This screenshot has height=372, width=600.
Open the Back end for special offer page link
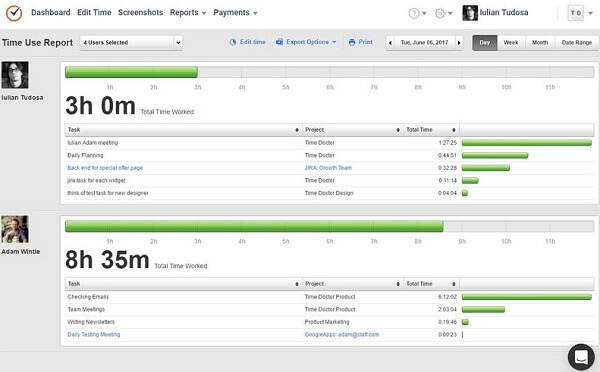[105, 168]
